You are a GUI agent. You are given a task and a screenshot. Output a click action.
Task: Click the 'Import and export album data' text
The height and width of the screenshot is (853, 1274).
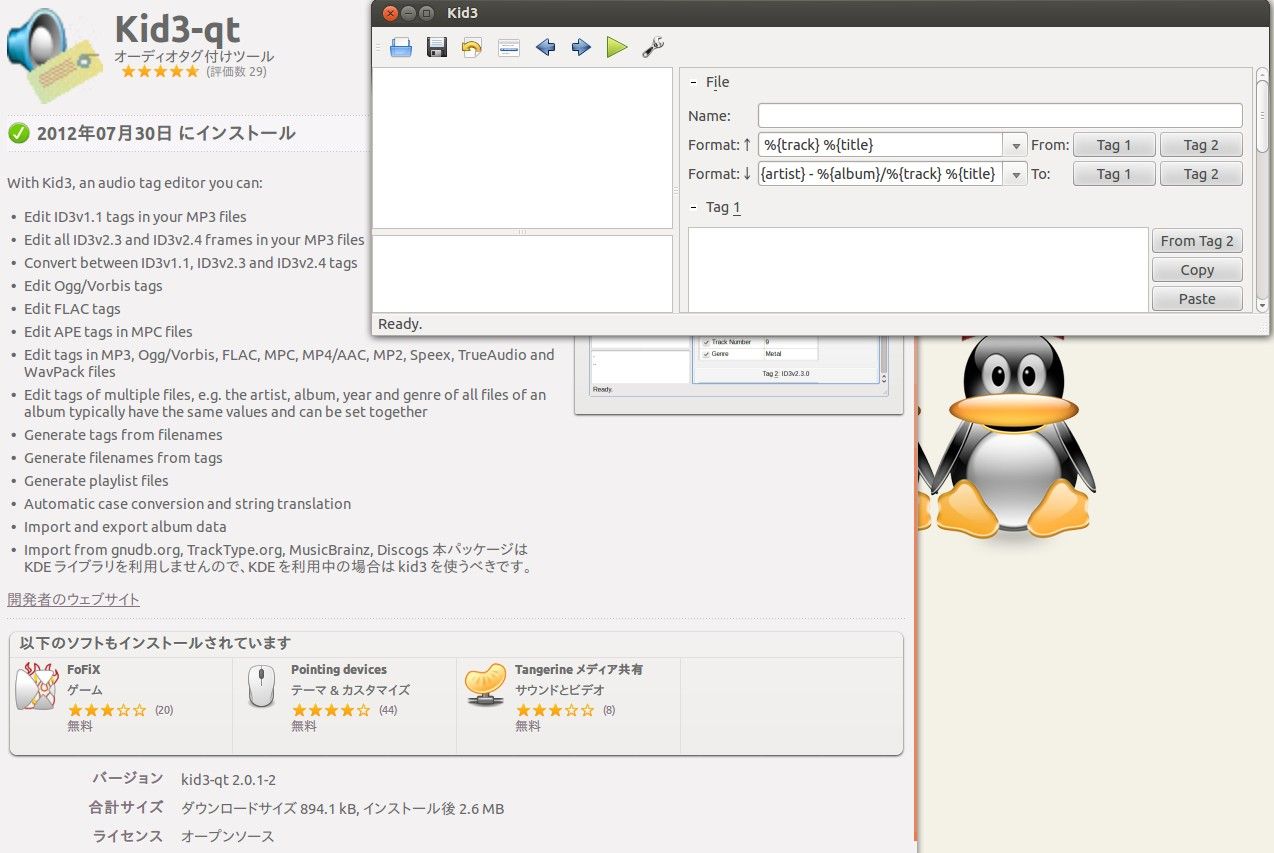pyautogui.click(x=125, y=527)
